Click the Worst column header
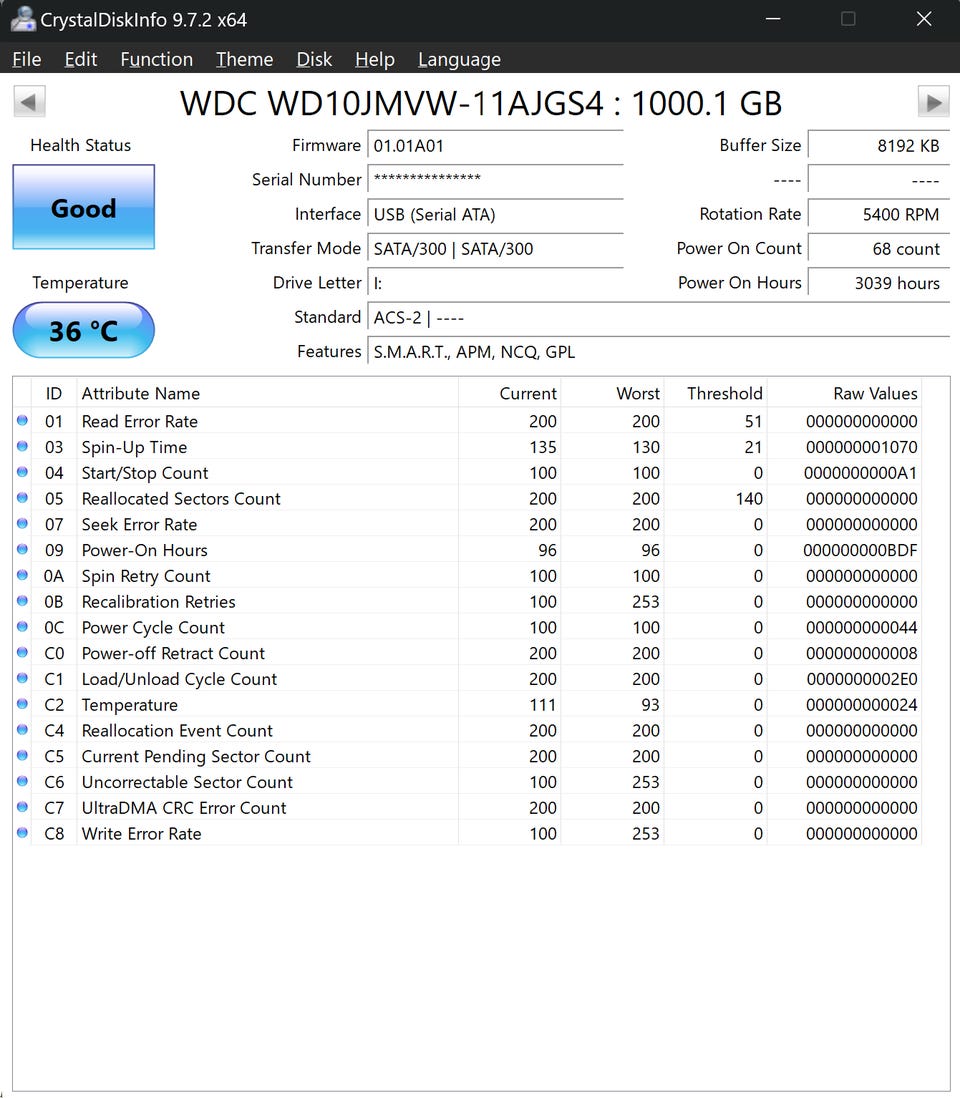 [613, 394]
